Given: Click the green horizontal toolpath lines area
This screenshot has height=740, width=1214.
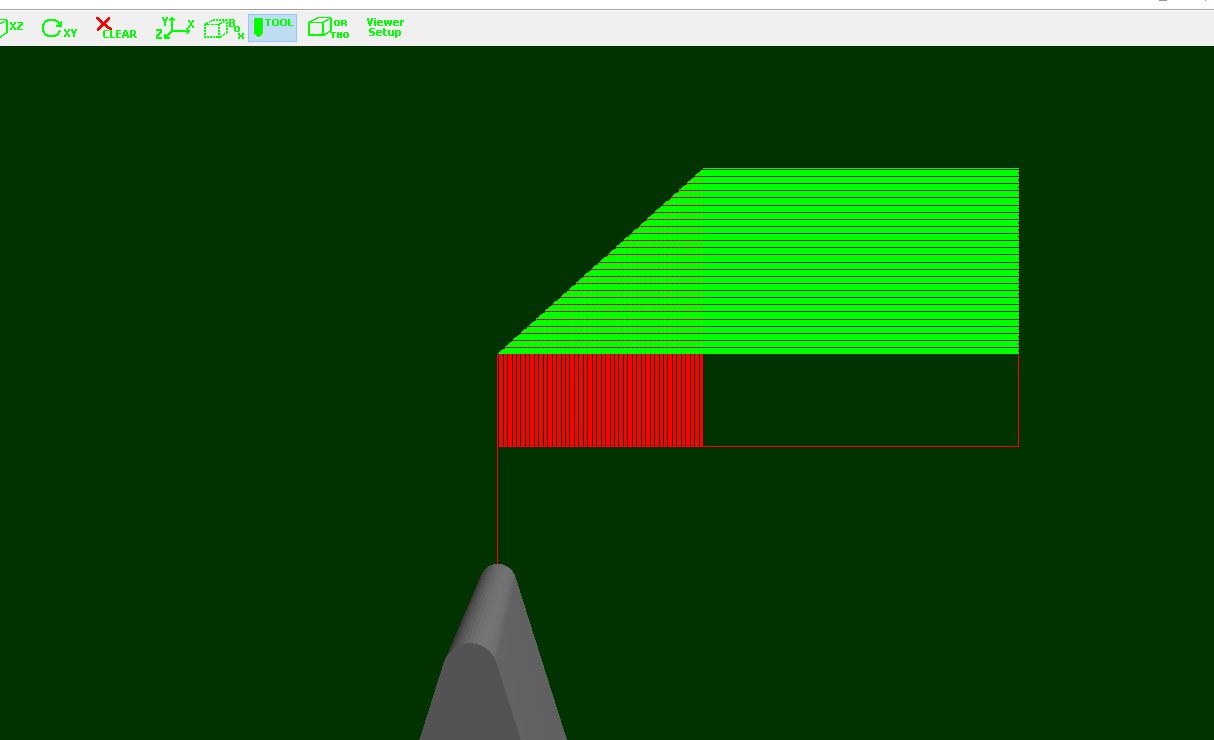Looking at the screenshot, I should pos(860,260).
